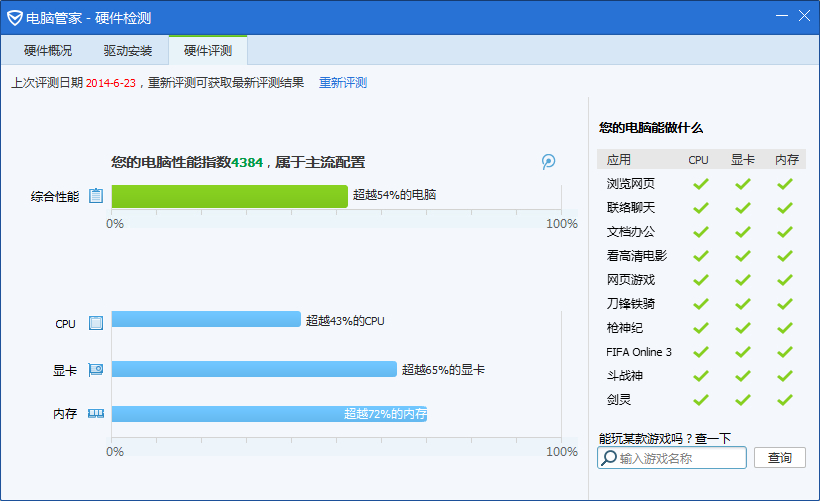Click the 查询 button
The image size is (820, 501).
780,458
